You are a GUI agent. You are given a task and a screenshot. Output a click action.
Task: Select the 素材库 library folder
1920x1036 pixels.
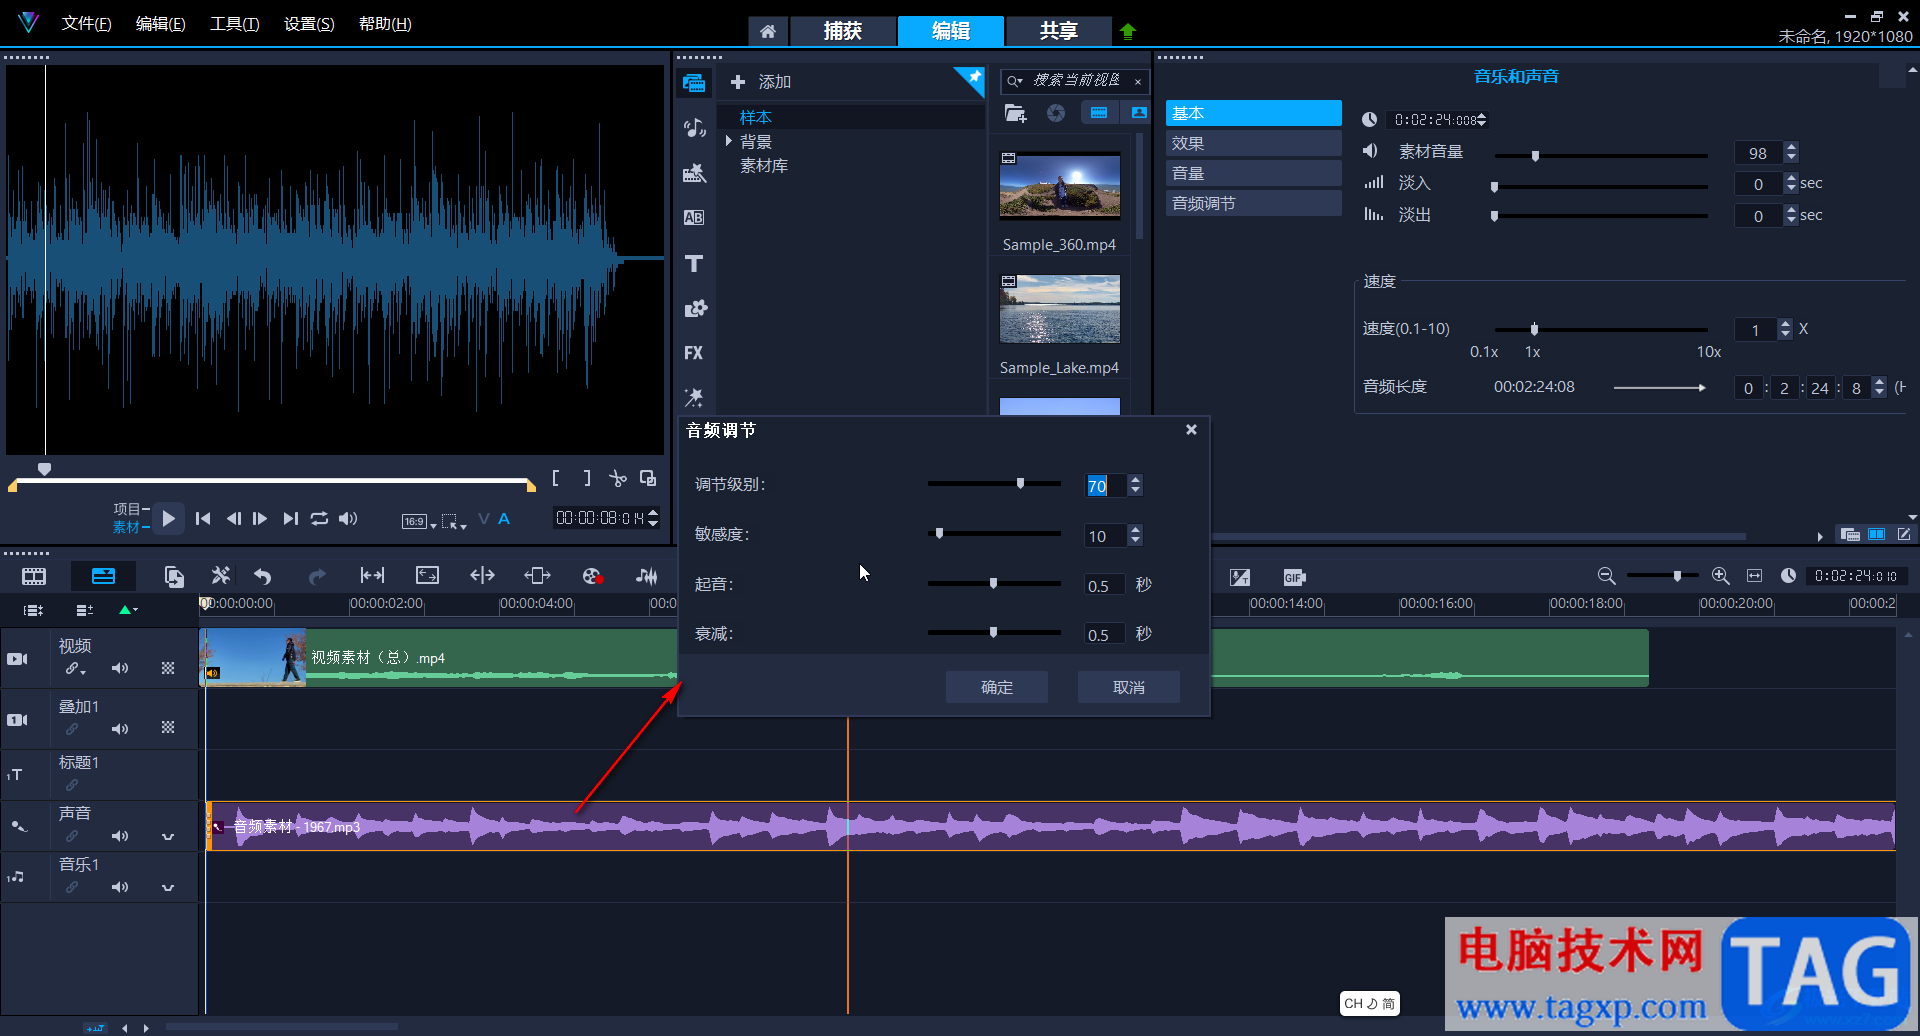click(764, 166)
